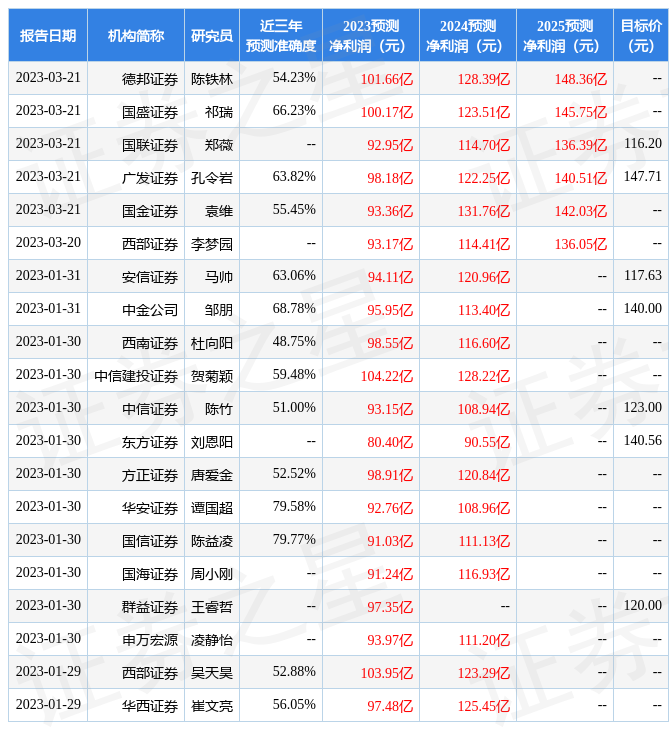Viewport: 669px width, 730px height.
Task: Click the 101.66亿 profit forecast
Action: (387, 79)
